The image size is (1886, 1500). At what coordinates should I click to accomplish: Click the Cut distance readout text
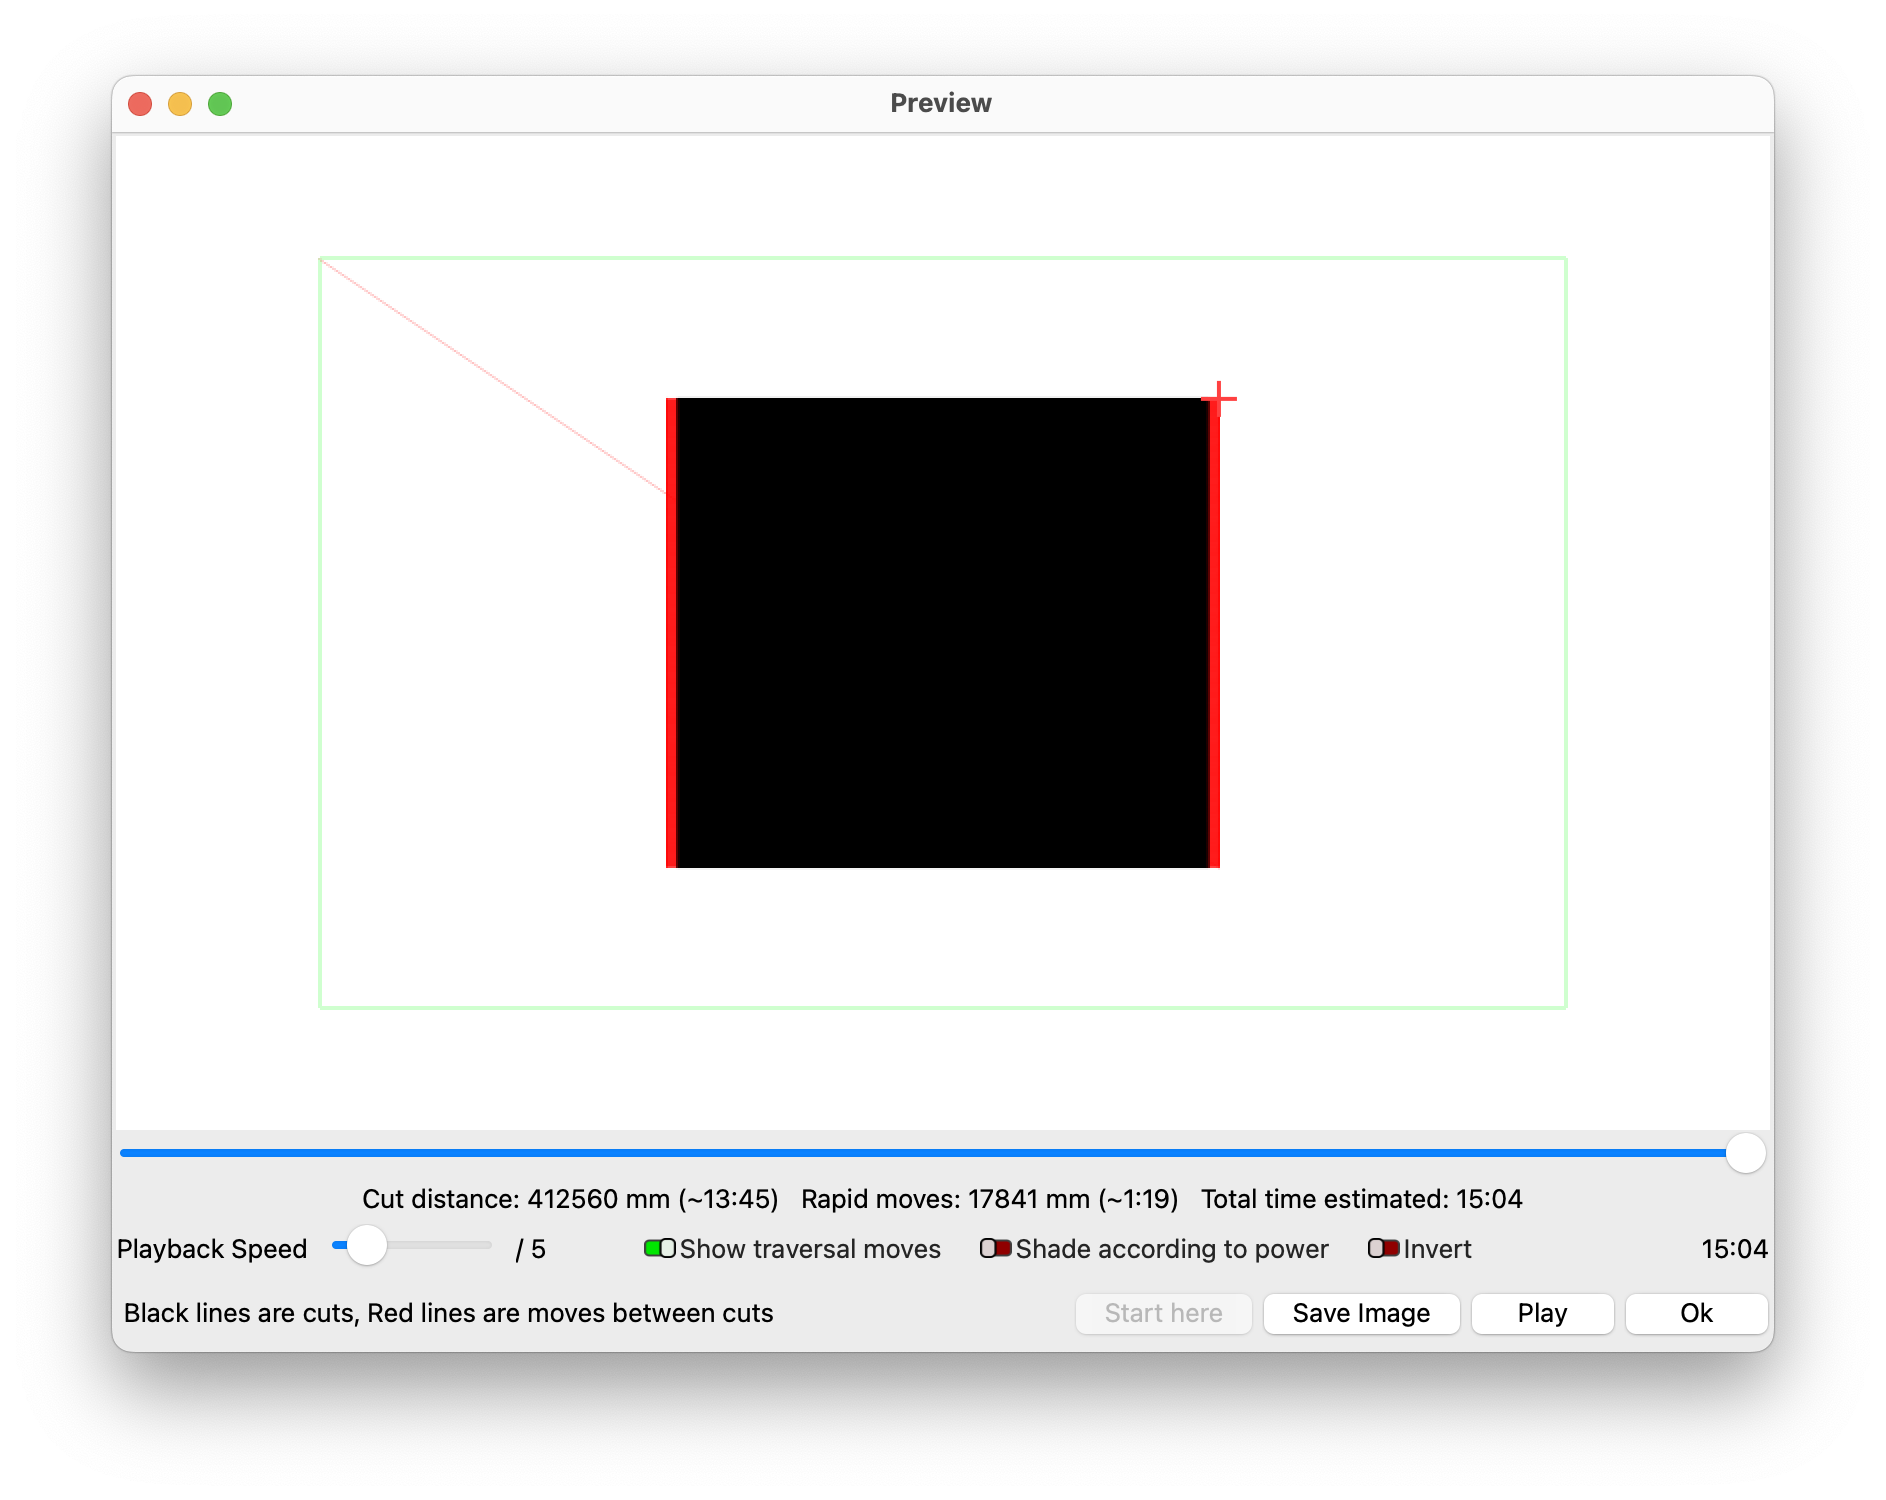click(x=570, y=1199)
